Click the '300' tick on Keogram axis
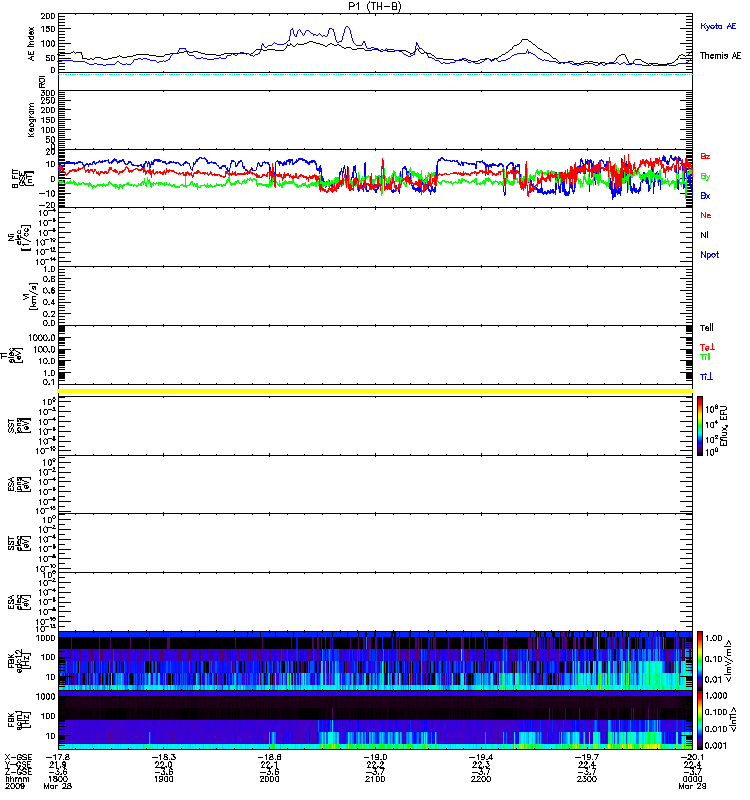The width and height of the screenshot is (750, 800). pyautogui.click(x=48, y=93)
